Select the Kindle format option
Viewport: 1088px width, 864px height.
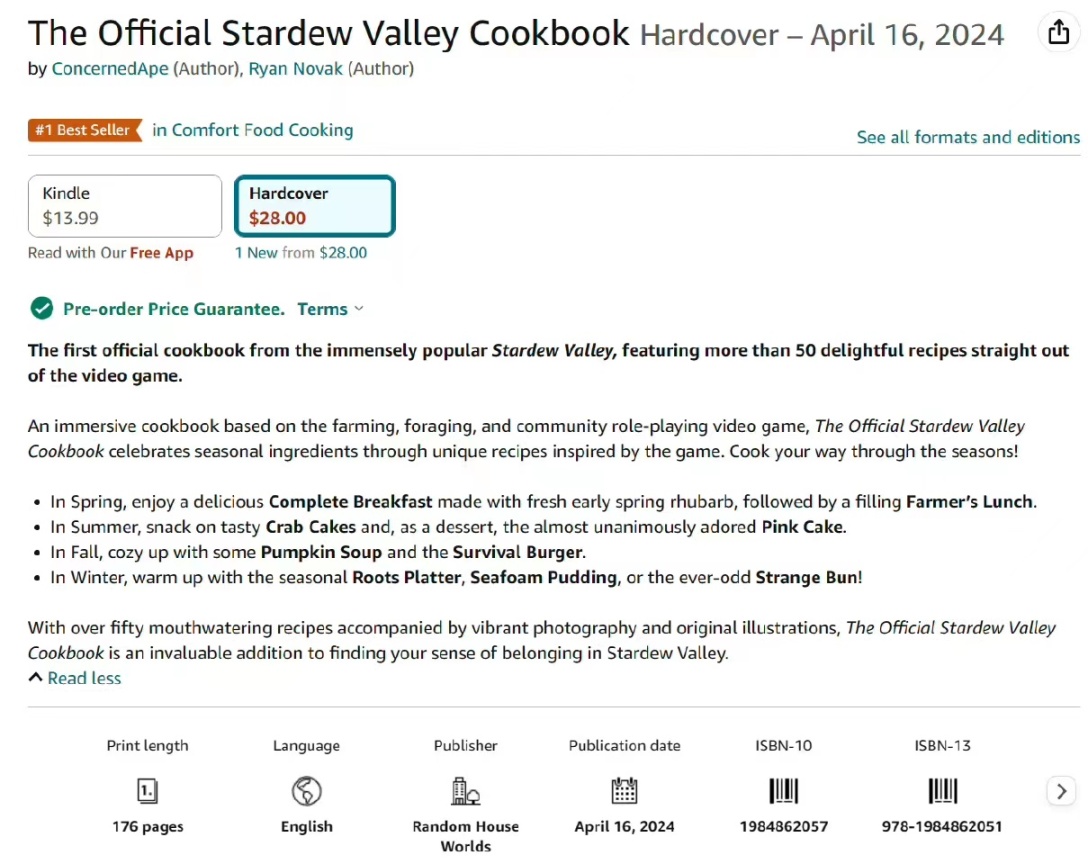(125, 206)
